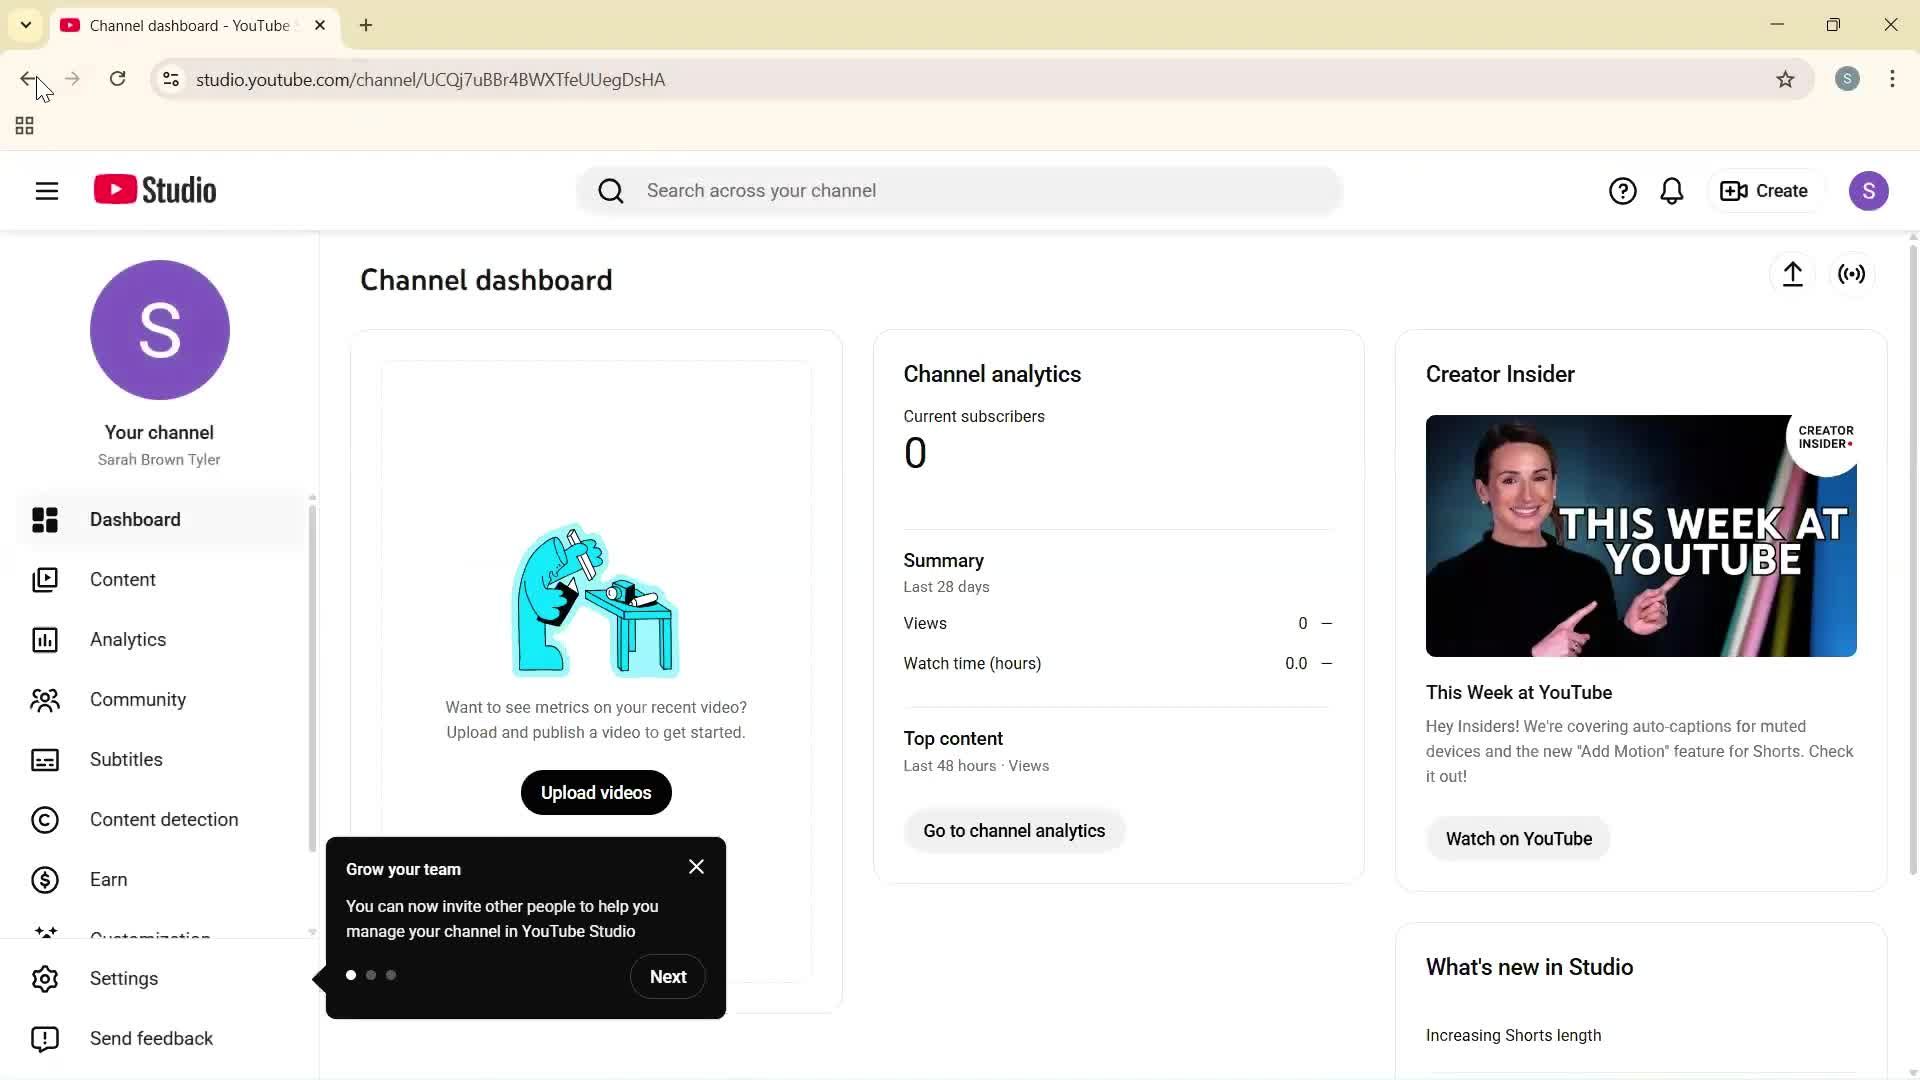Image resolution: width=1920 pixels, height=1080 pixels.
Task: Click inside the channel search bar
Action: tap(960, 190)
